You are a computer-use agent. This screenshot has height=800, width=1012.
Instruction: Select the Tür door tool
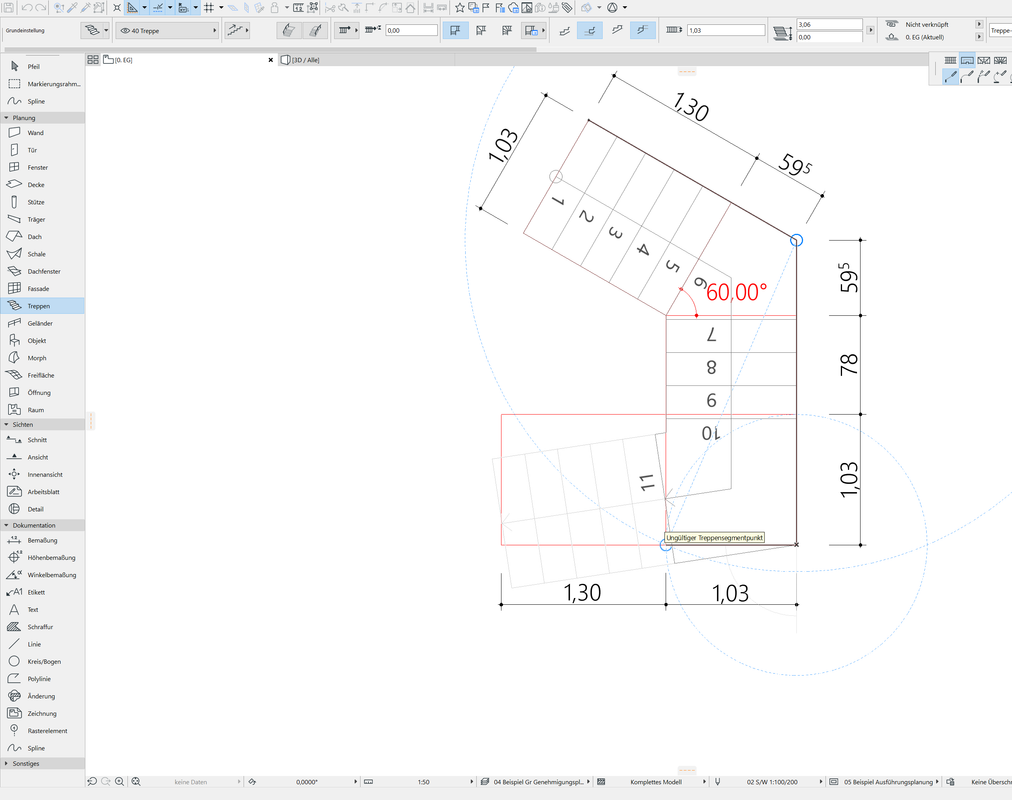tap(43, 150)
